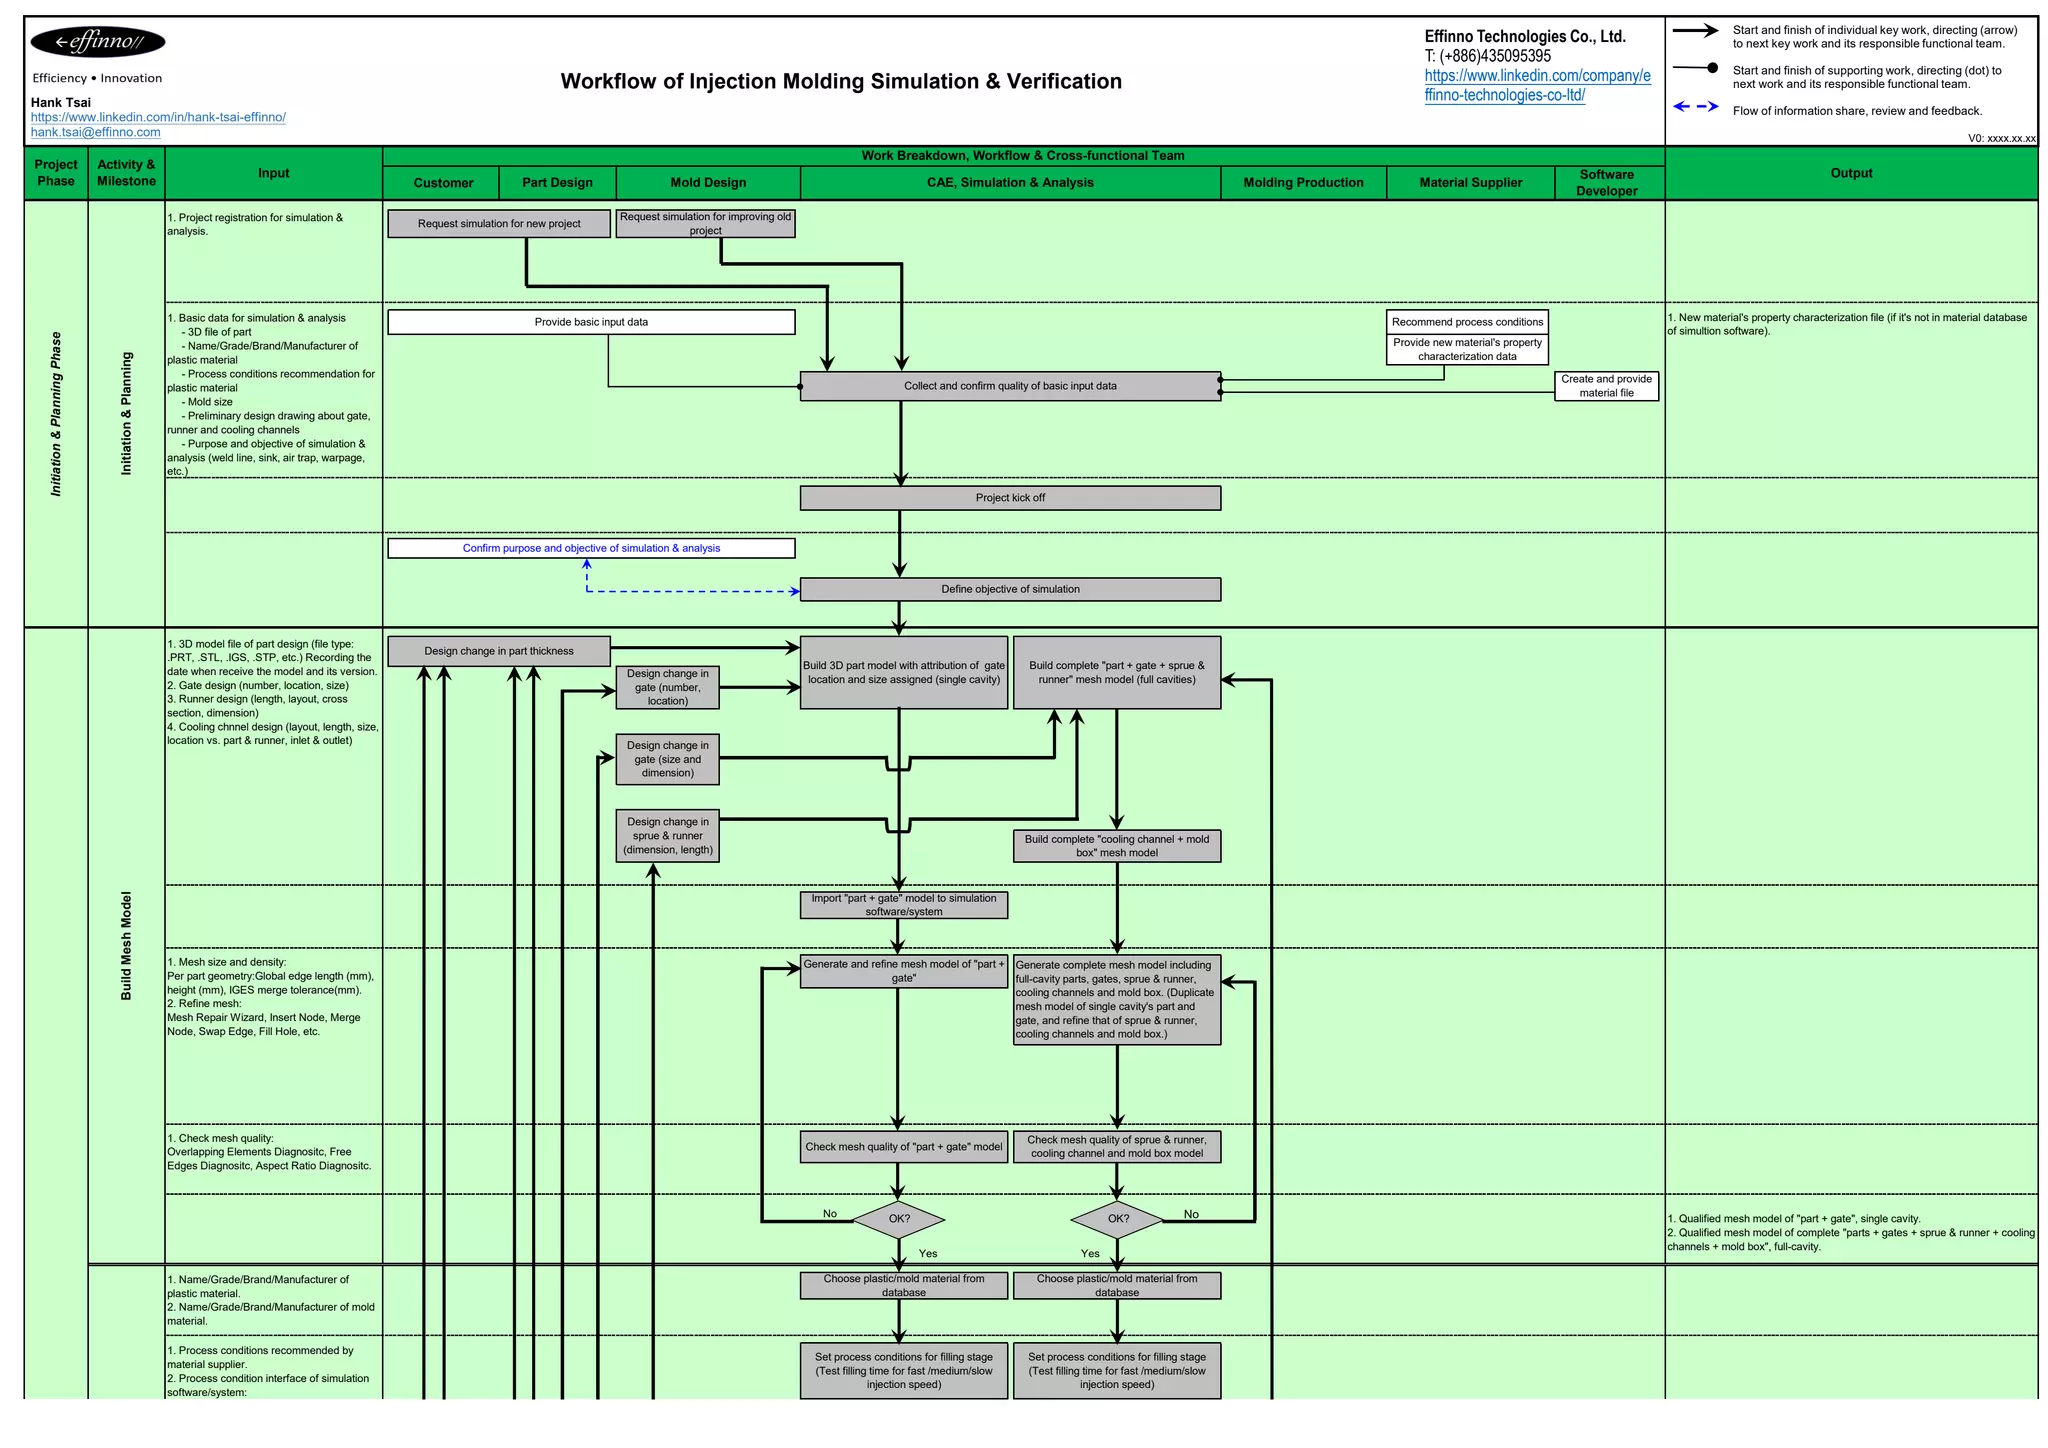
Task: Click the effinno logo
Action: coord(97,42)
